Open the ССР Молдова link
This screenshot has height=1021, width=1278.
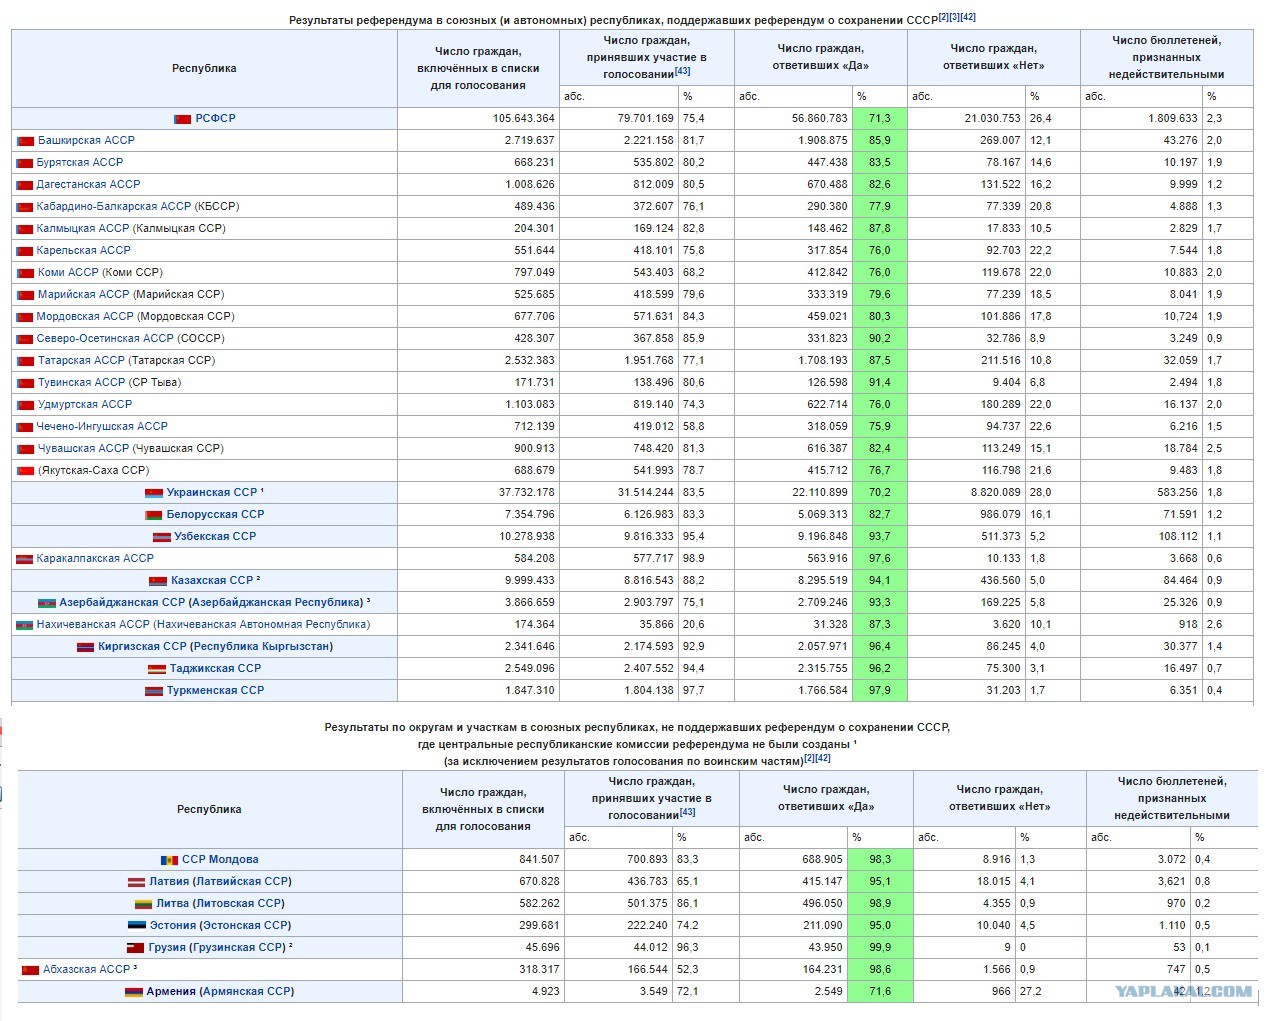[220, 859]
